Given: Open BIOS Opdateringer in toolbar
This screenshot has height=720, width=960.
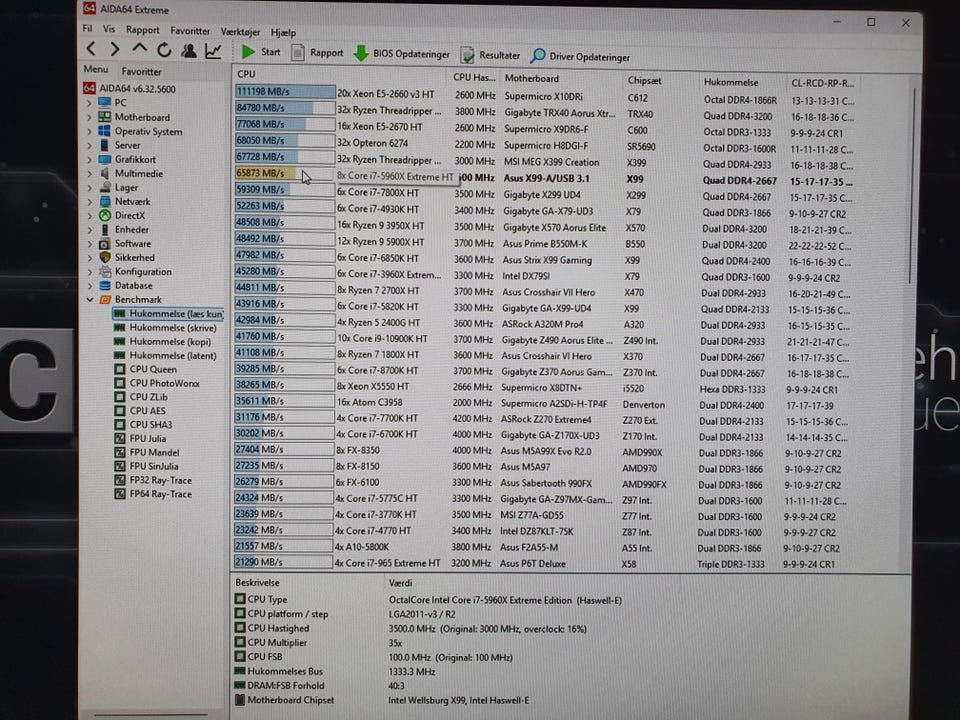Looking at the screenshot, I should pos(402,54).
